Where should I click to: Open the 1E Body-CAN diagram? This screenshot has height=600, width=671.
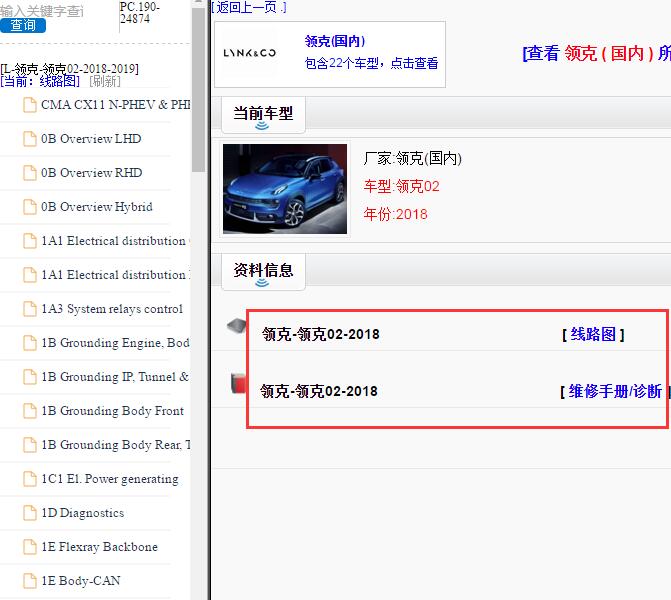[81, 581]
